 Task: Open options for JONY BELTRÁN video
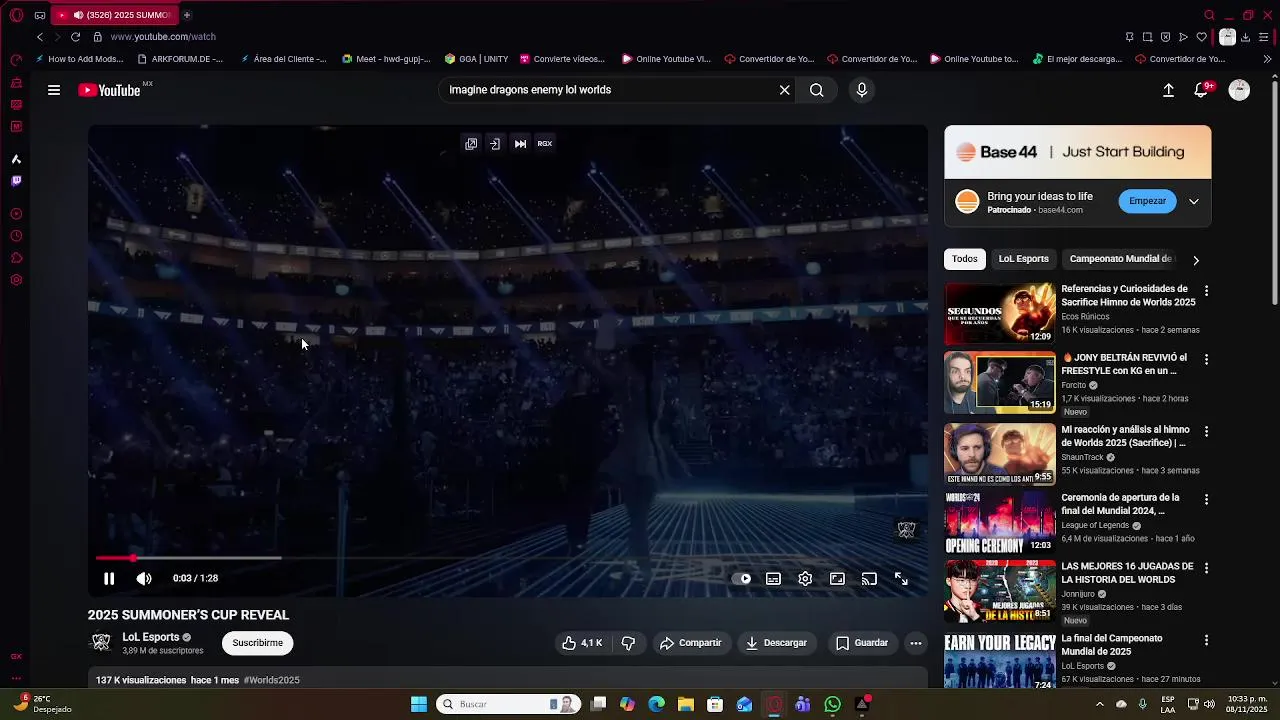(1206, 359)
